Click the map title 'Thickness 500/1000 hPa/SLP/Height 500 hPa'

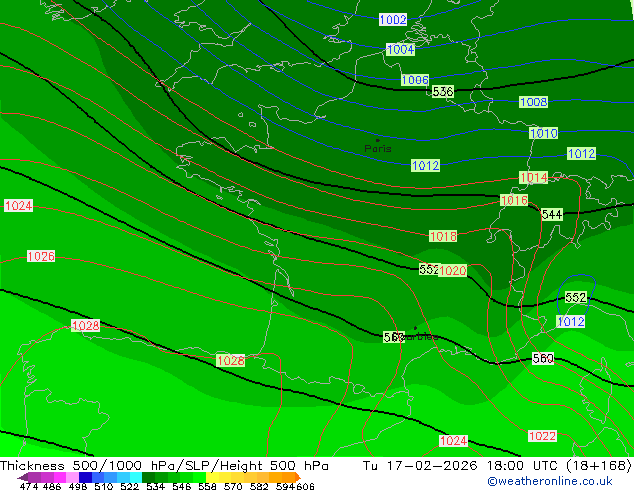click(164, 466)
